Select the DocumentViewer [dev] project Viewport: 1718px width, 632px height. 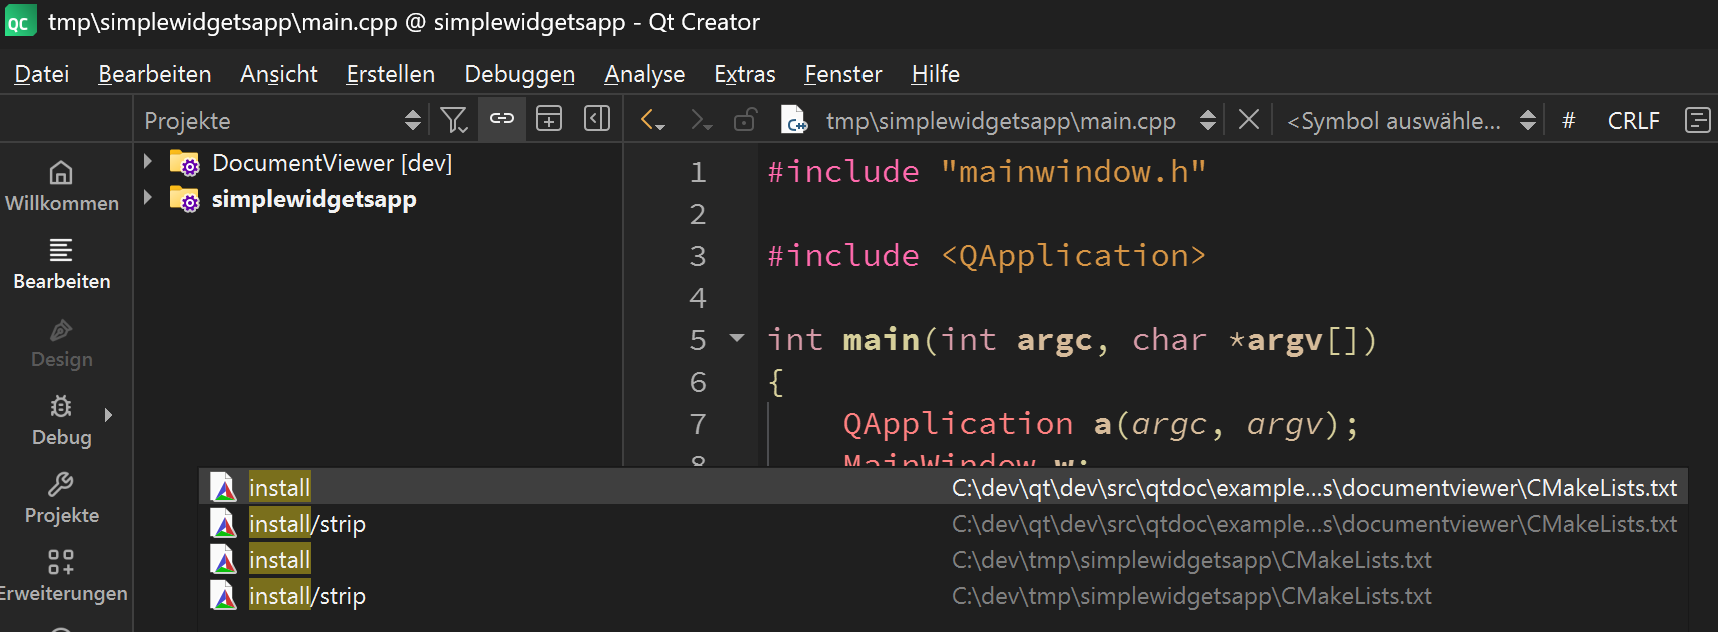332,163
